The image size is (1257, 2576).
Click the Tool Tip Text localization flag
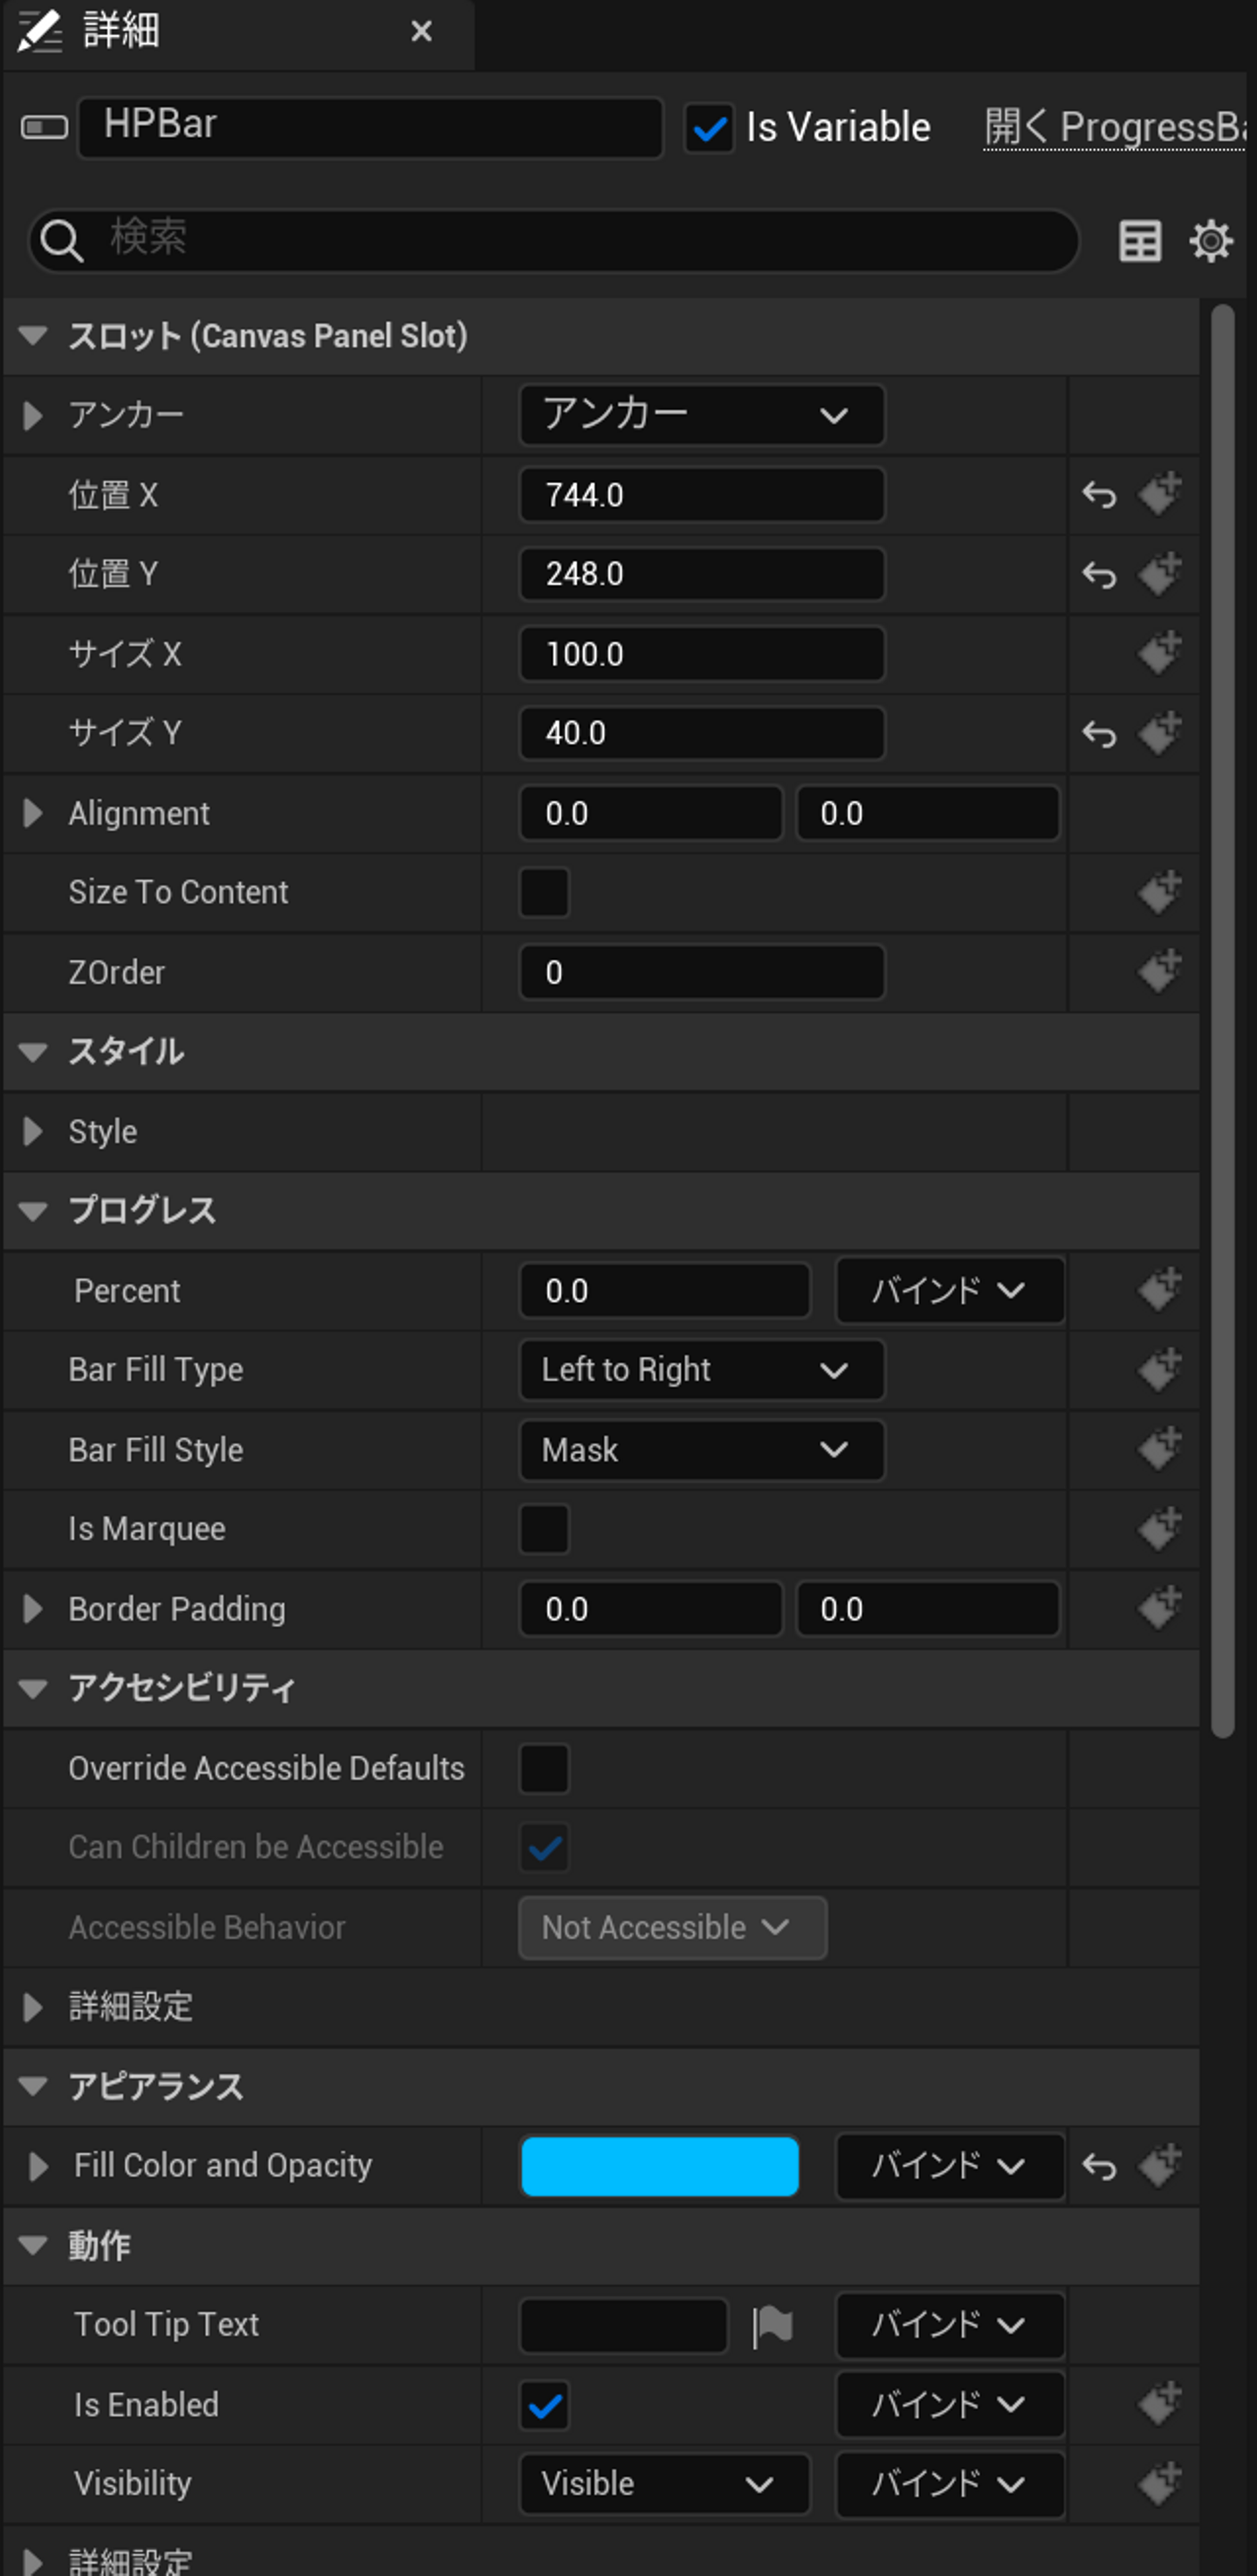[x=772, y=2326]
